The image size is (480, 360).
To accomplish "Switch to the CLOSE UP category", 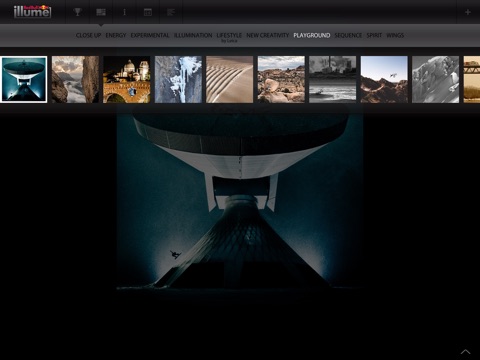I will click(x=88, y=35).
